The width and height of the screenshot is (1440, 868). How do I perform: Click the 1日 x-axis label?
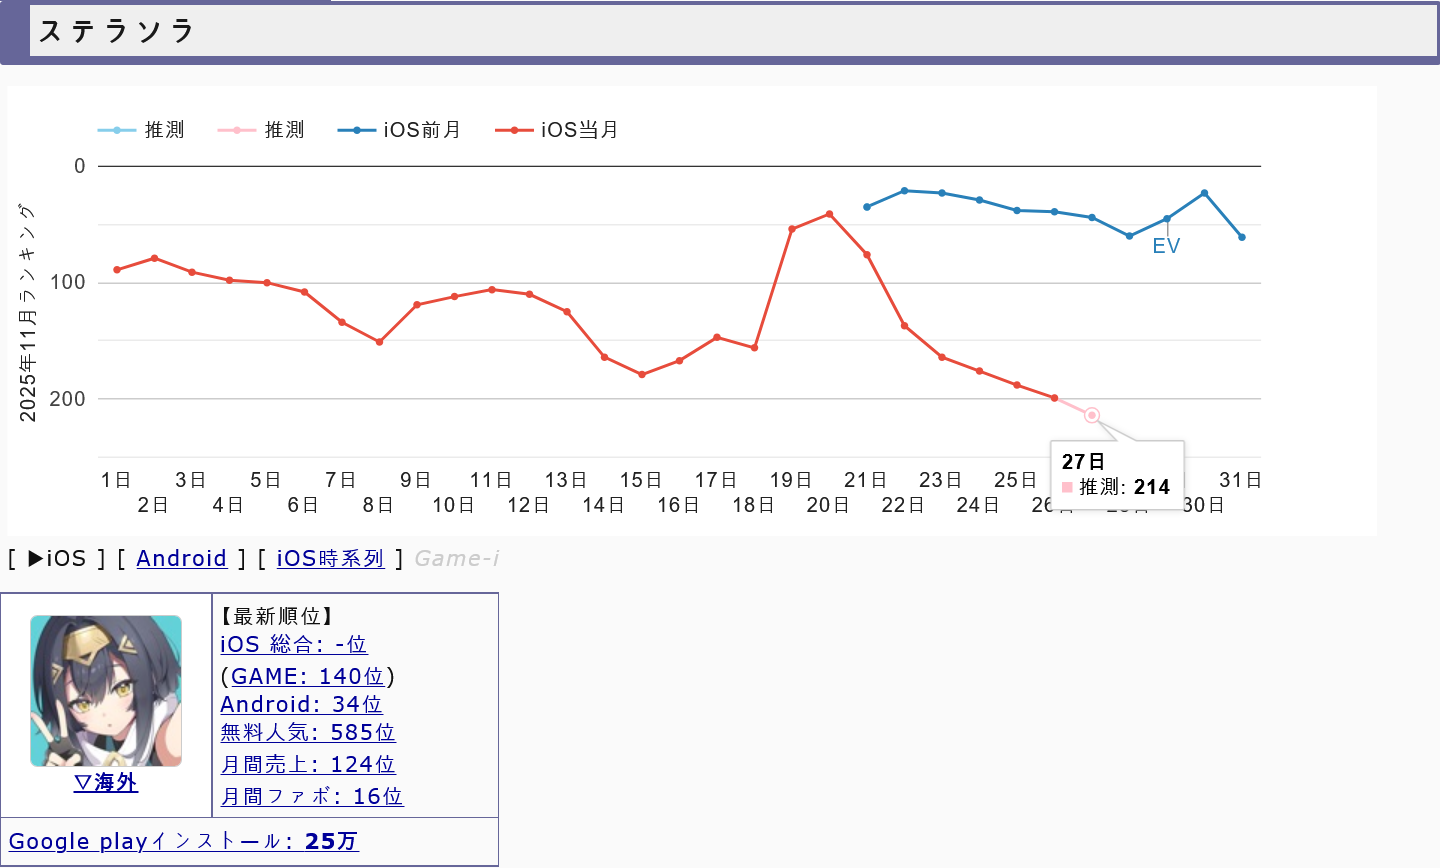tap(116, 480)
